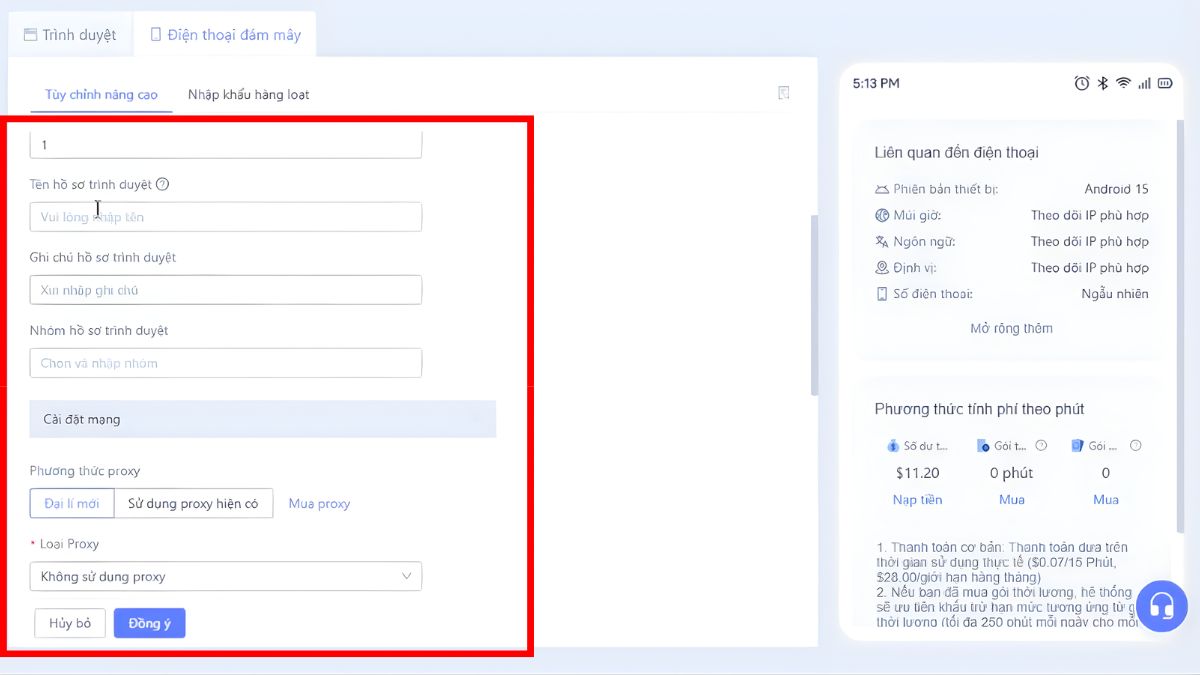Screen dimensions: 1200x675
Task: Click the alarm clock icon near 5:13 PM
Action: pos(1081,84)
